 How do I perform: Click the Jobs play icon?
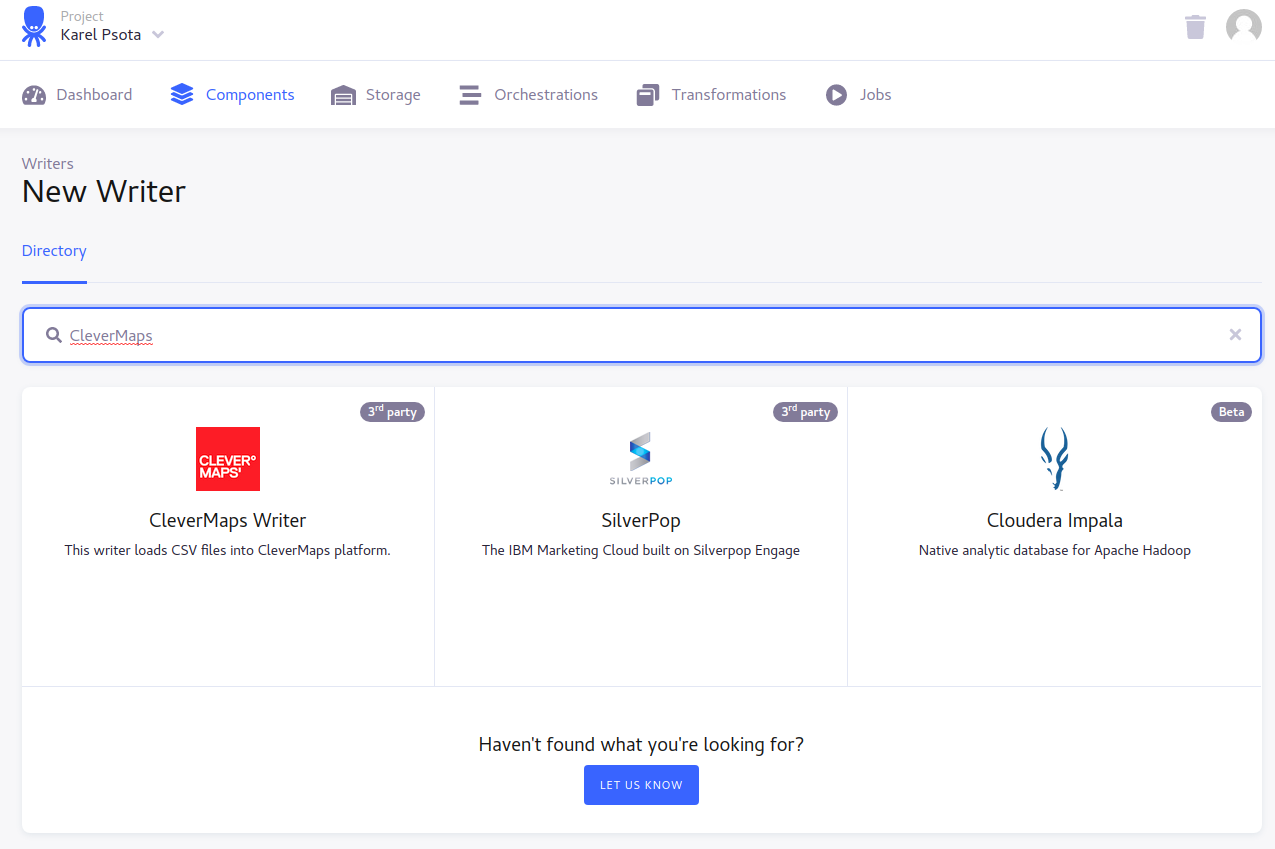coord(836,95)
